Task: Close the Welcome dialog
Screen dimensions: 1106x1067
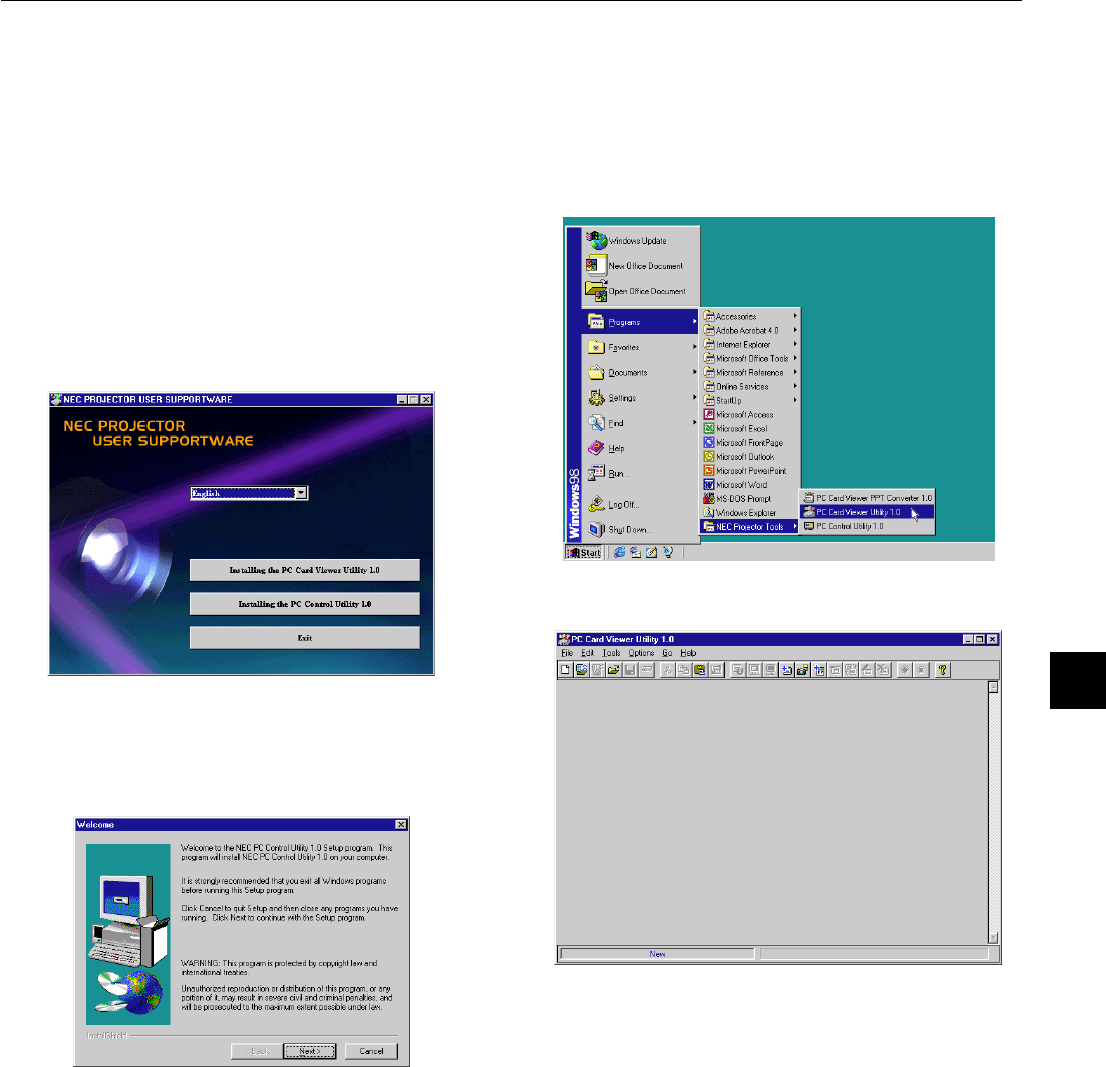Action: pyautogui.click(x=401, y=824)
